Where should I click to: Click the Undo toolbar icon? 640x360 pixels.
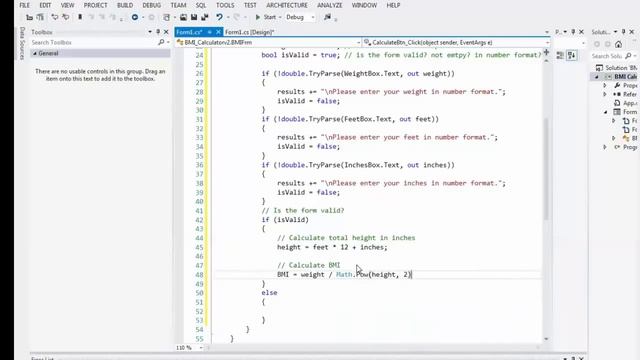tap(219, 17)
